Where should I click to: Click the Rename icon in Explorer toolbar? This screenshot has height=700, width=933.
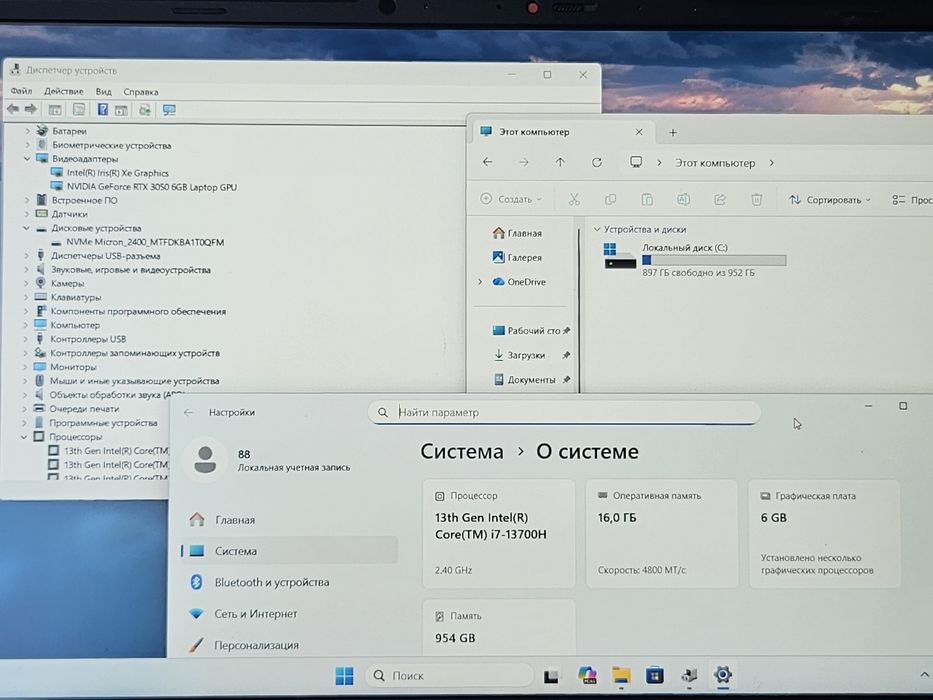683,199
